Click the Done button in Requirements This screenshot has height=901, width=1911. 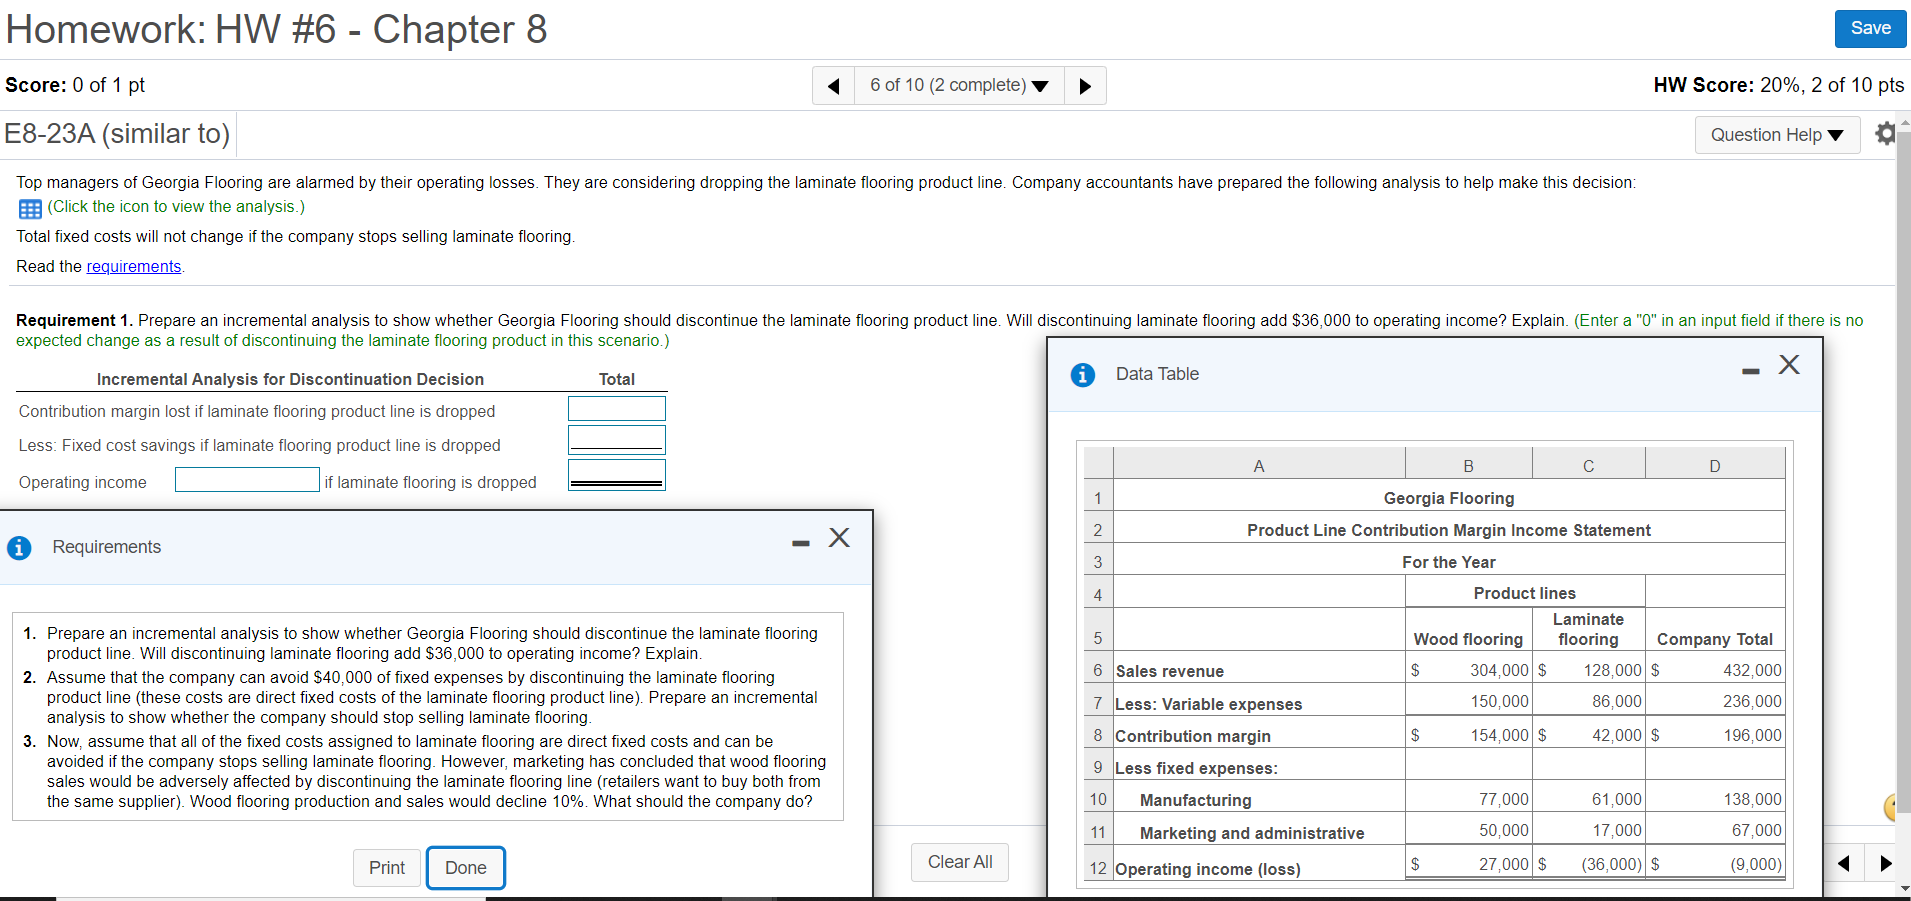click(x=466, y=867)
